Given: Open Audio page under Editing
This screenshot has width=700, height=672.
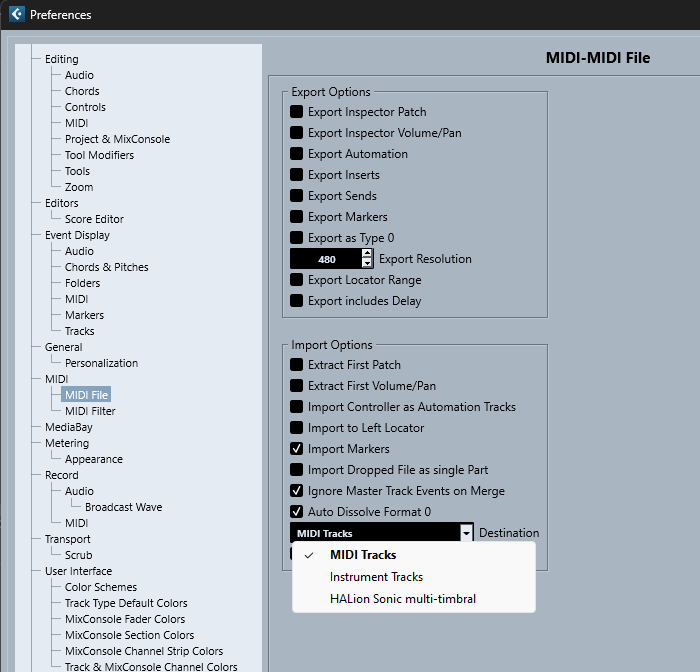Looking at the screenshot, I should point(79,75).
